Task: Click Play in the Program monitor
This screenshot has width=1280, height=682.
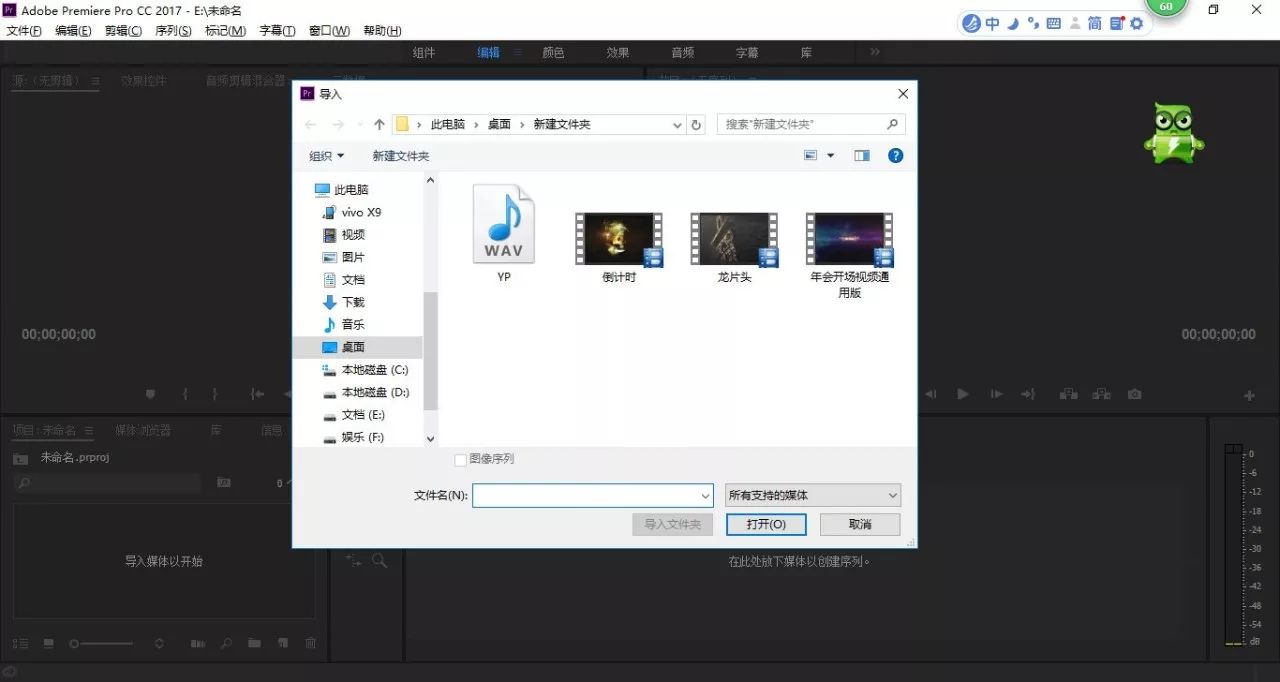Action: pos(963,394)
